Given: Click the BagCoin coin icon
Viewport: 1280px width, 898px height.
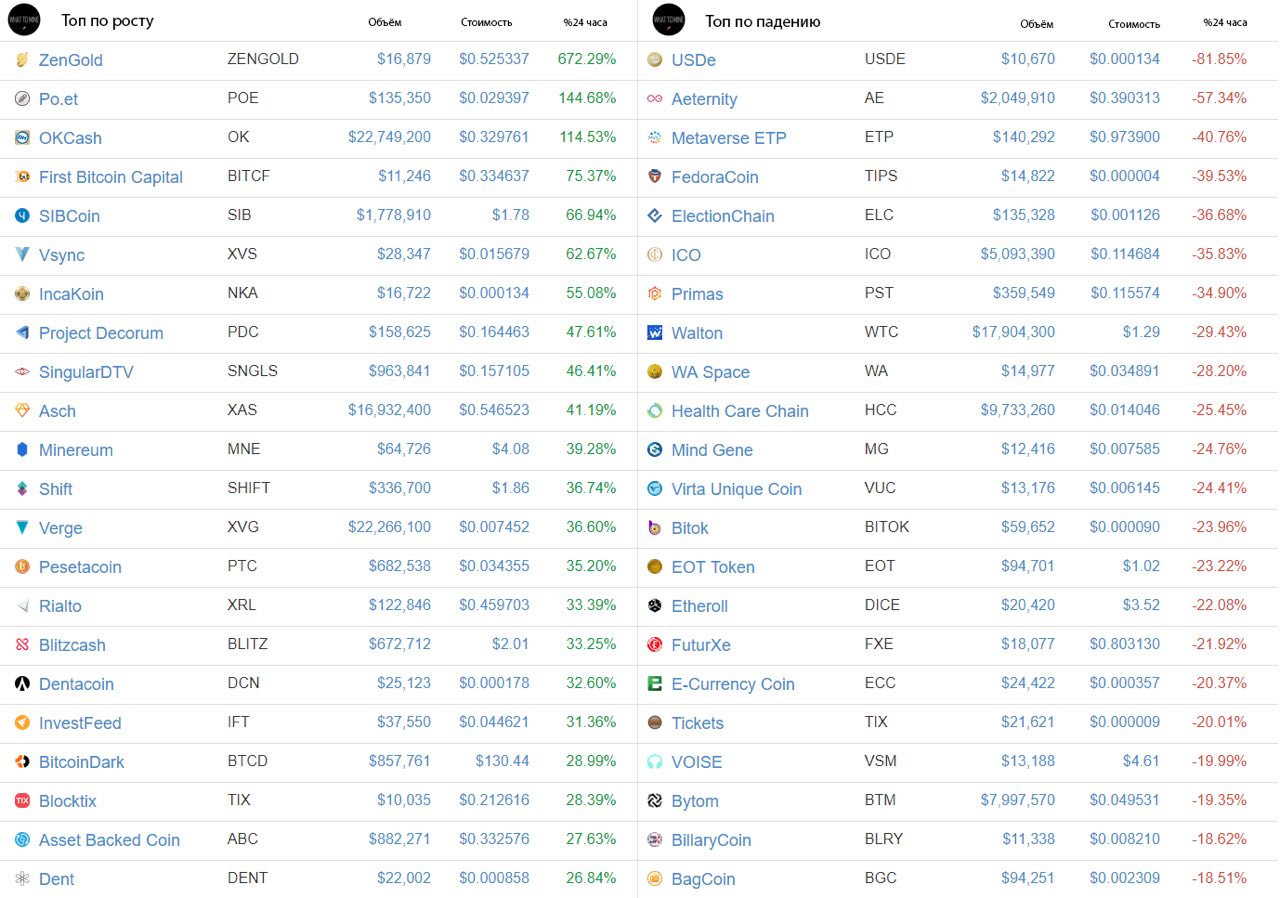Looking at the screenshot, I should tap(655, 879).
